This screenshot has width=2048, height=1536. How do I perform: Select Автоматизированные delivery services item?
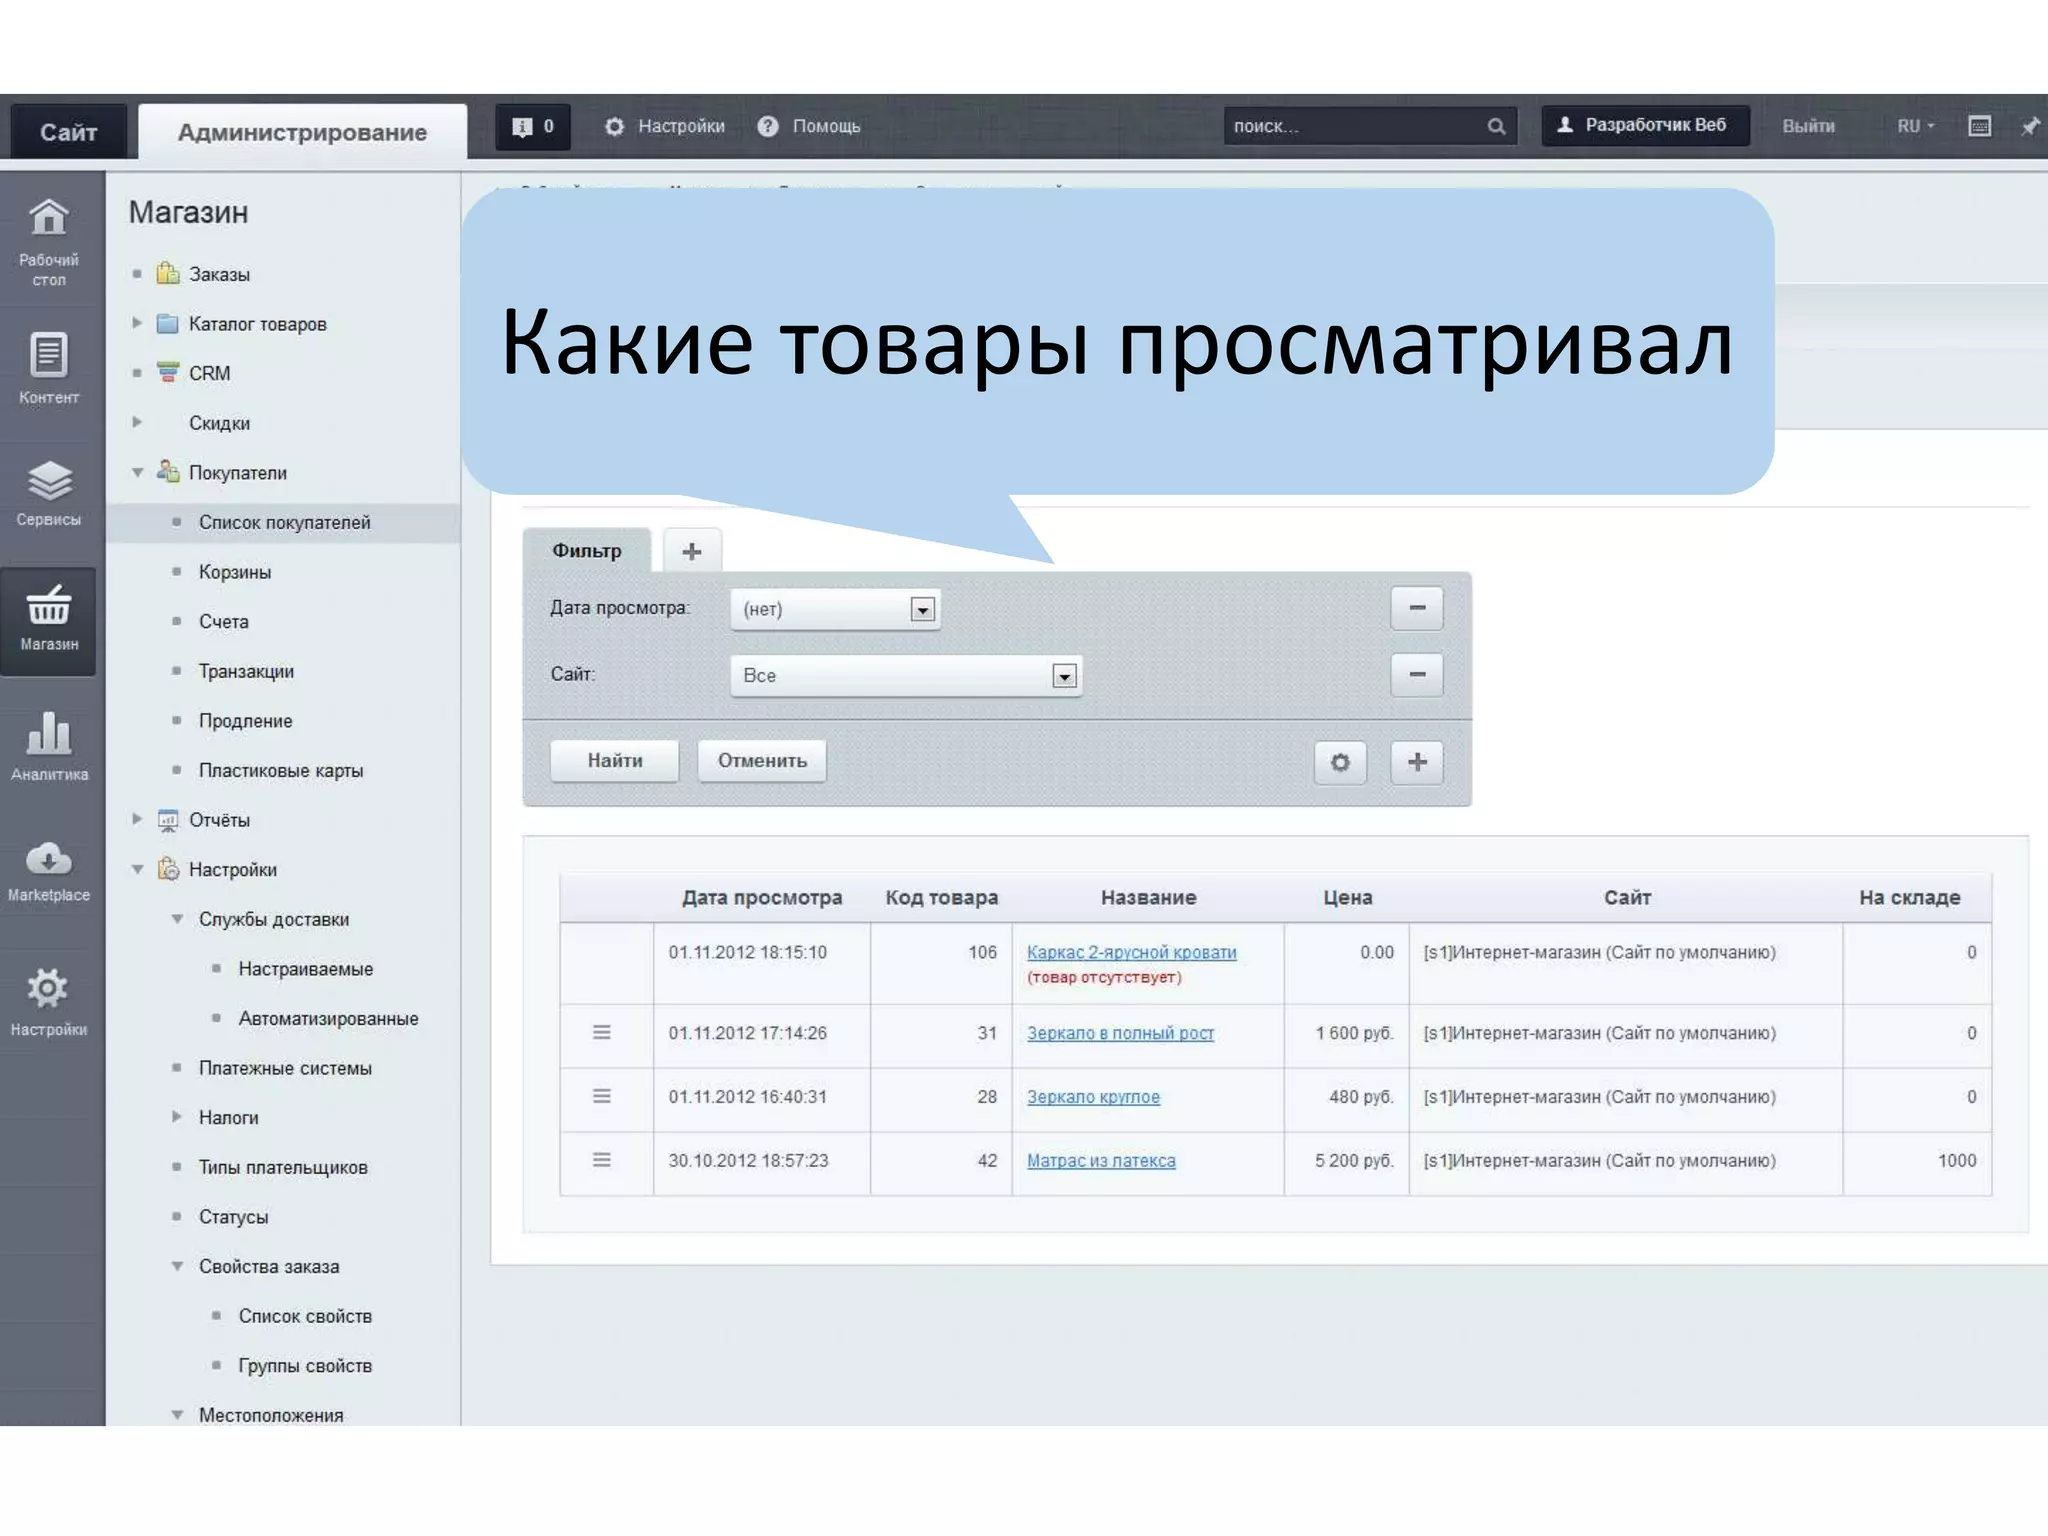click(x=328, y=1018)
